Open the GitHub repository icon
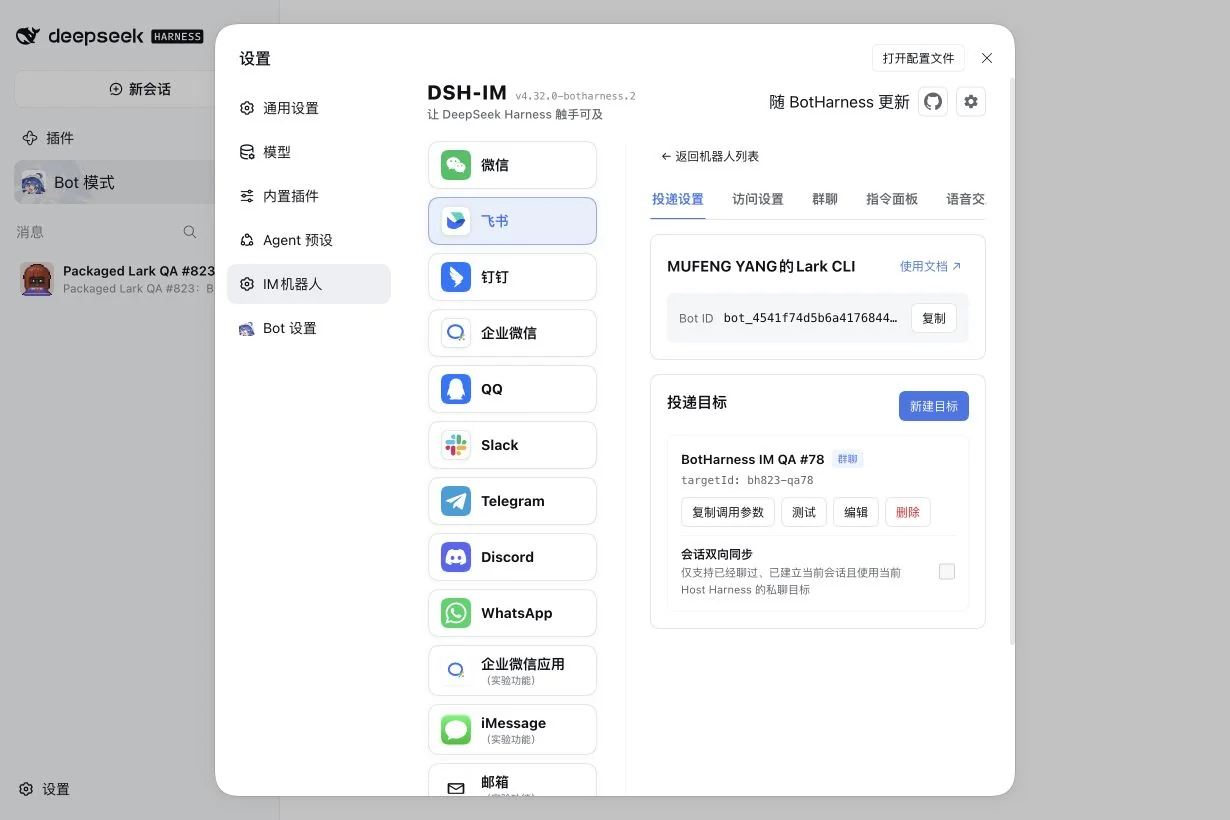1230x820 pixels. 933,101
